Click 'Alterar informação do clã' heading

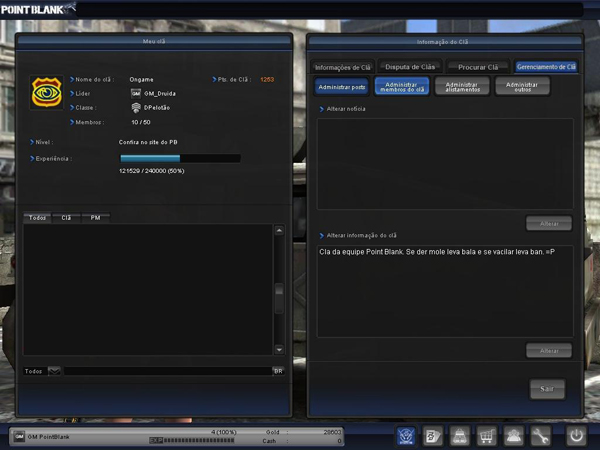(362, 236)
